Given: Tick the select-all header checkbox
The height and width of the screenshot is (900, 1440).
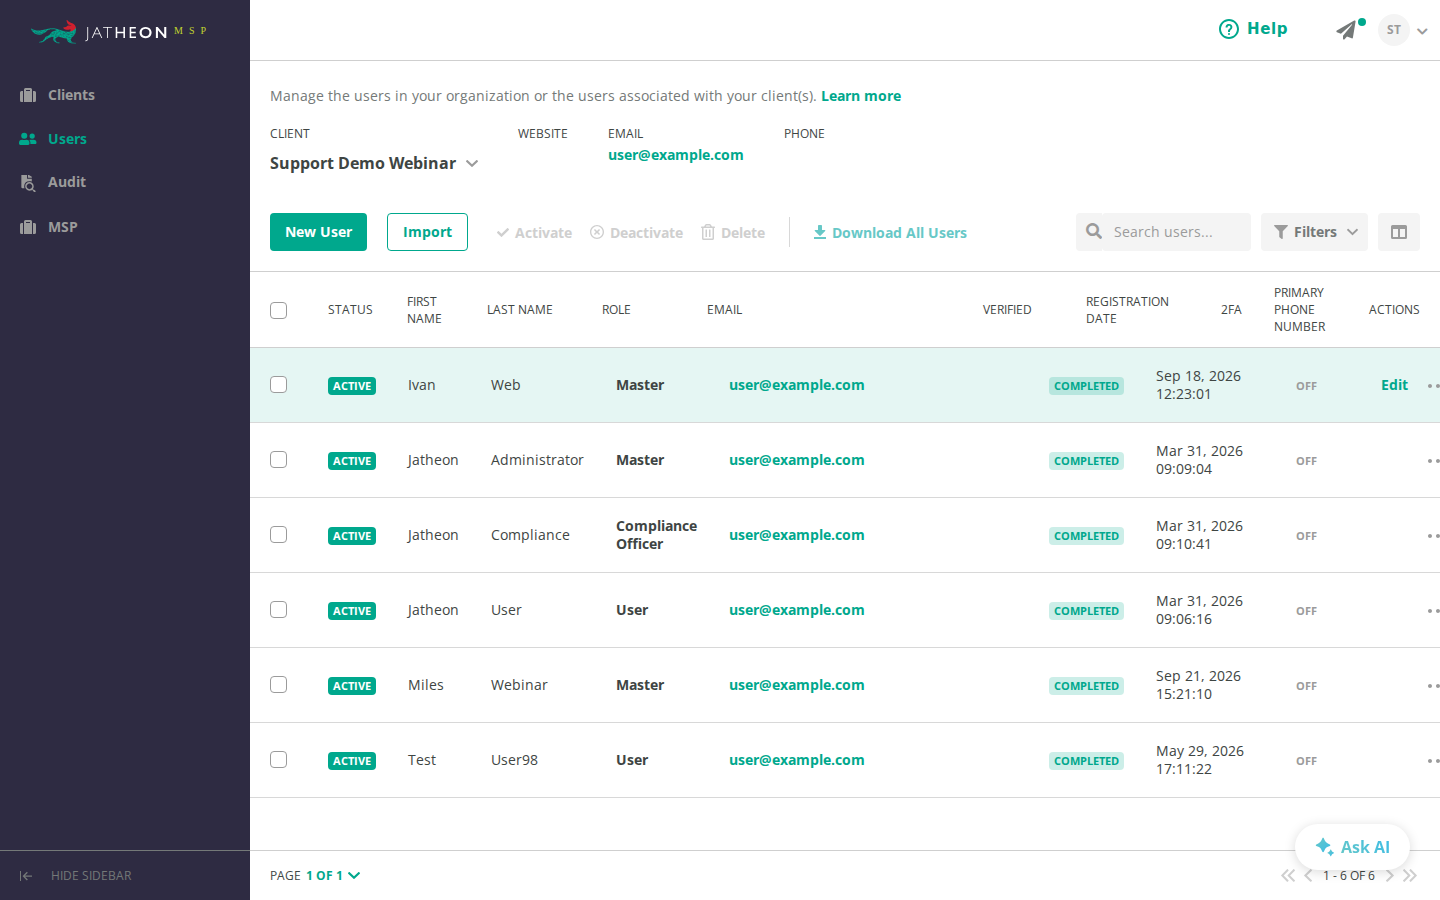Looking at the screenshot, I should click(x=279, y=310).
